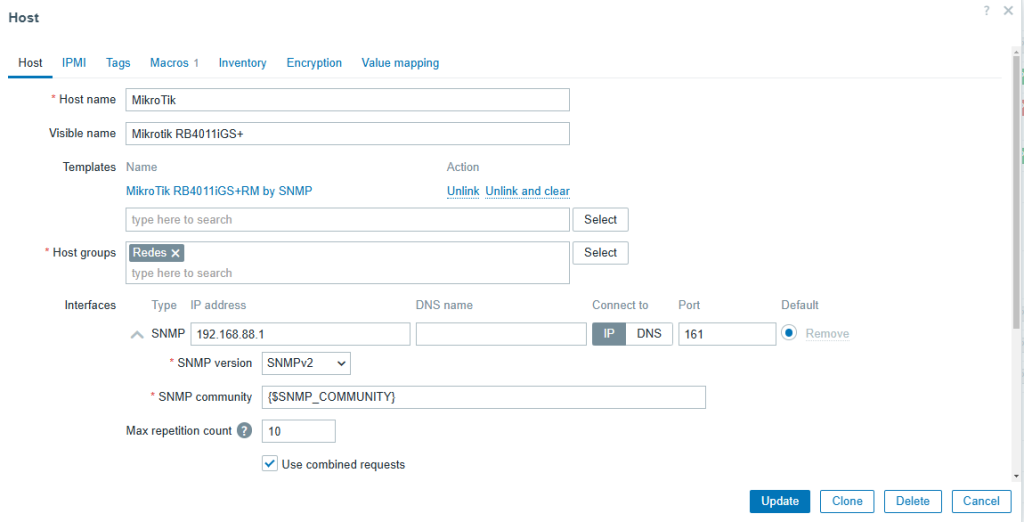Focus the Host name field
This screenshot has width=1024, height=522.
347,100
